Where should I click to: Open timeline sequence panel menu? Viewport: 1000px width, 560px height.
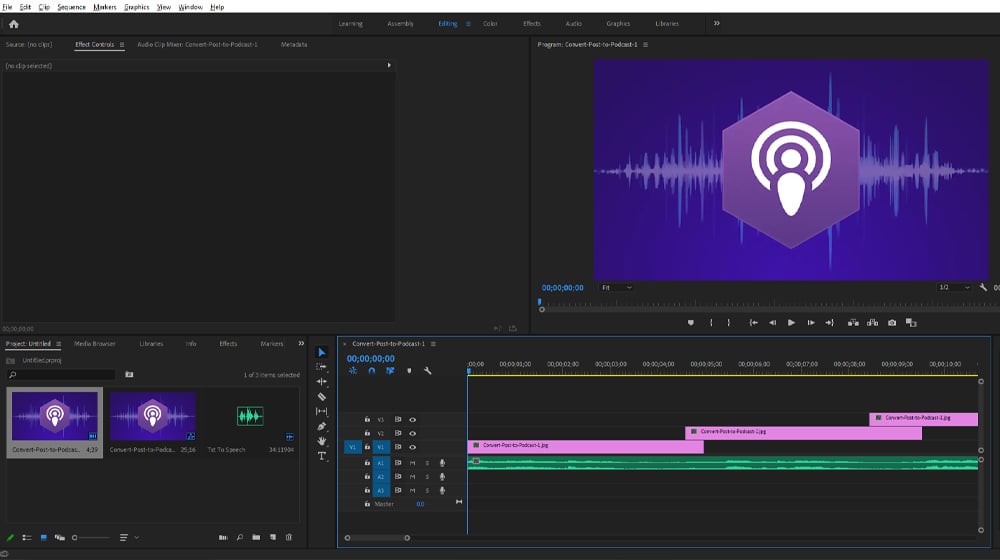click(x=433, y=344)
